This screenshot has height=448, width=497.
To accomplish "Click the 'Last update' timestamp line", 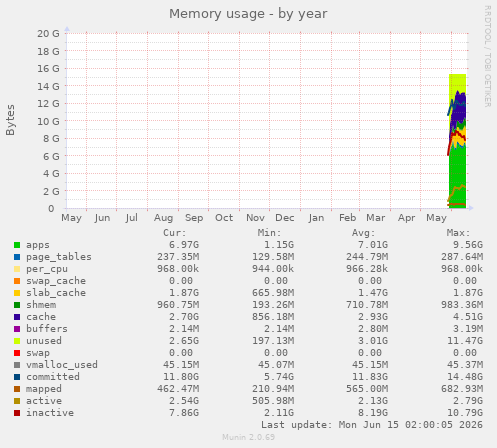I will click(372, 425).
